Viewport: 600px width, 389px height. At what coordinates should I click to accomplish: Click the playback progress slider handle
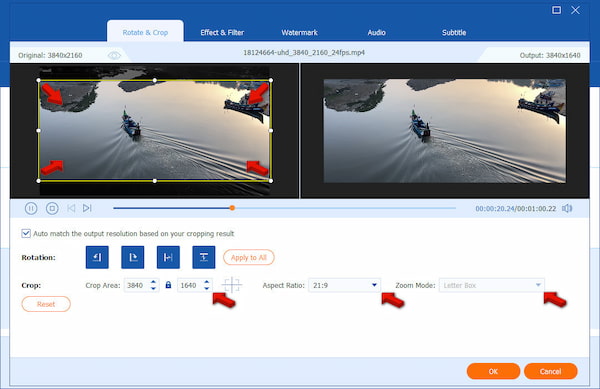(x=232, y=208)
